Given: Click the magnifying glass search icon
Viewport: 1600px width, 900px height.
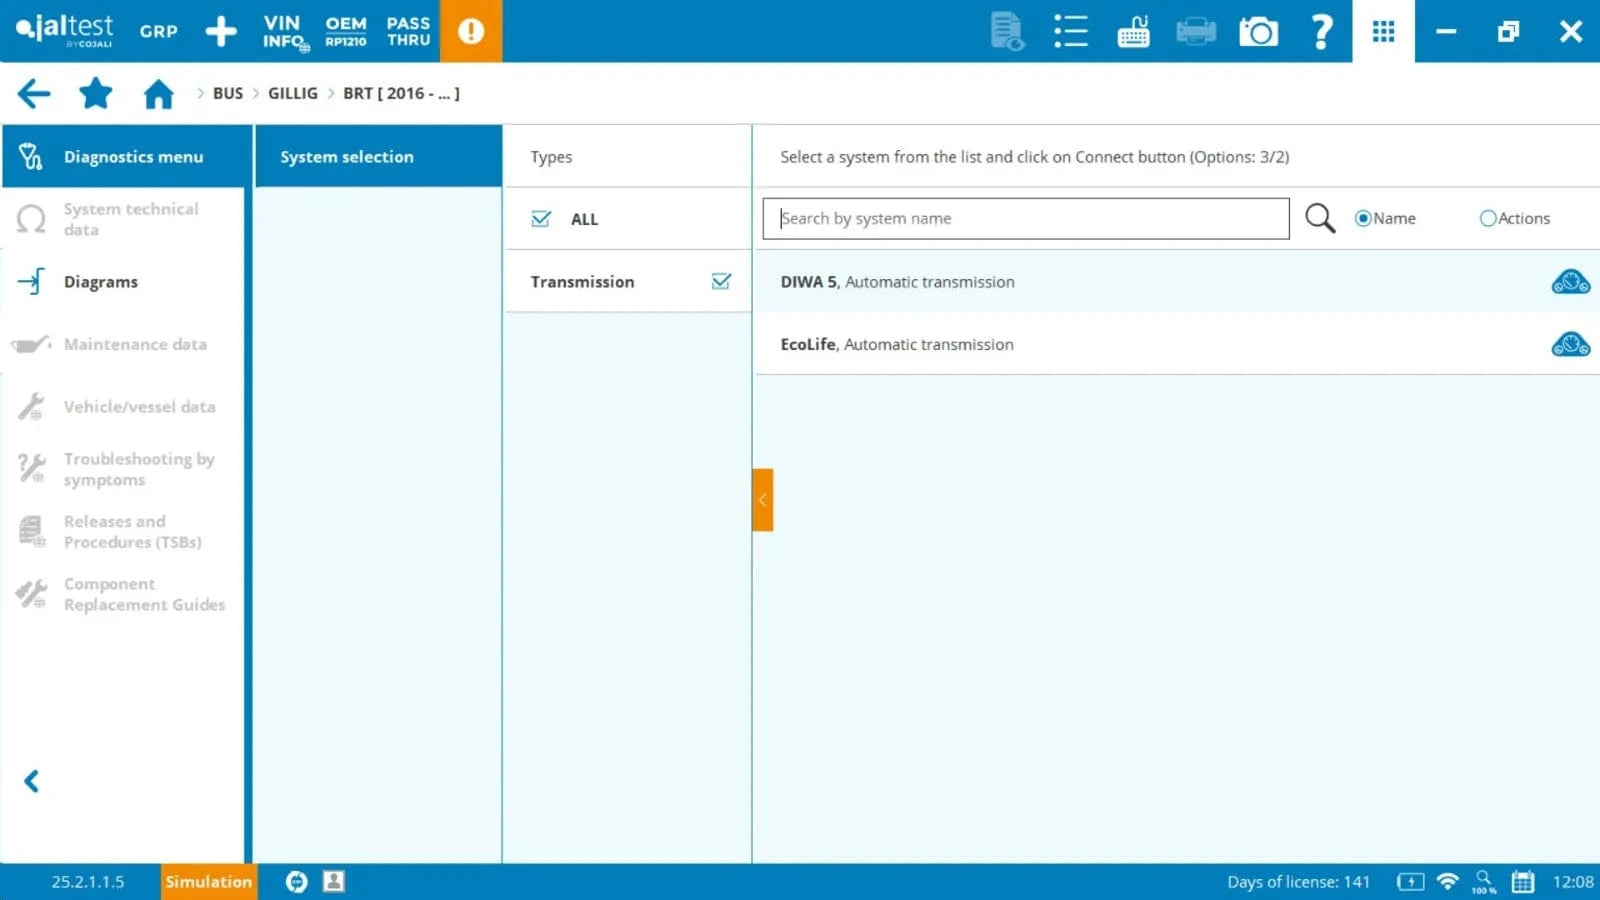Looking at the screenshot, I should click(x=1320, y=218).
